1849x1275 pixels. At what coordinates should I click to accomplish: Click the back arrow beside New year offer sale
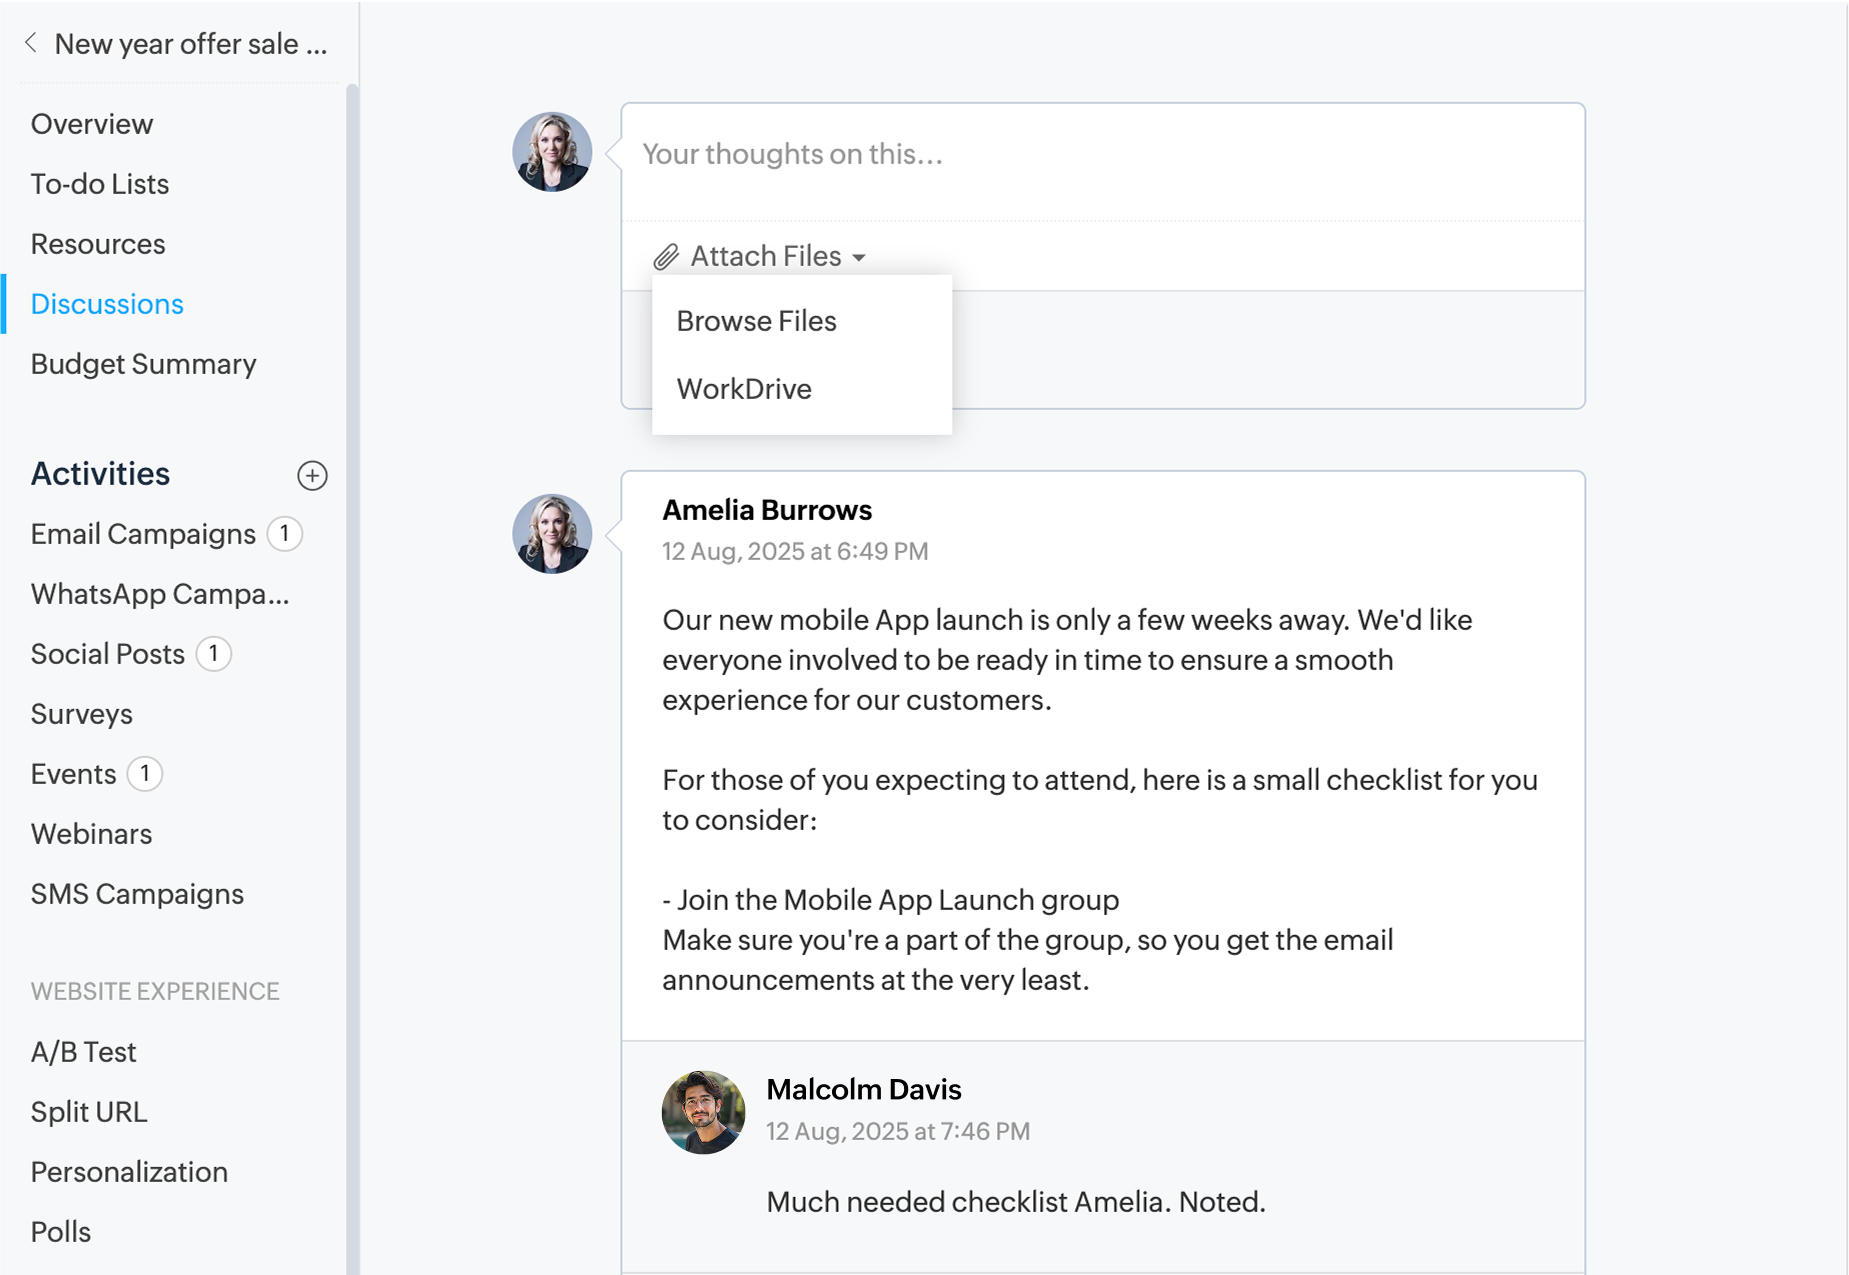point(31,43)
